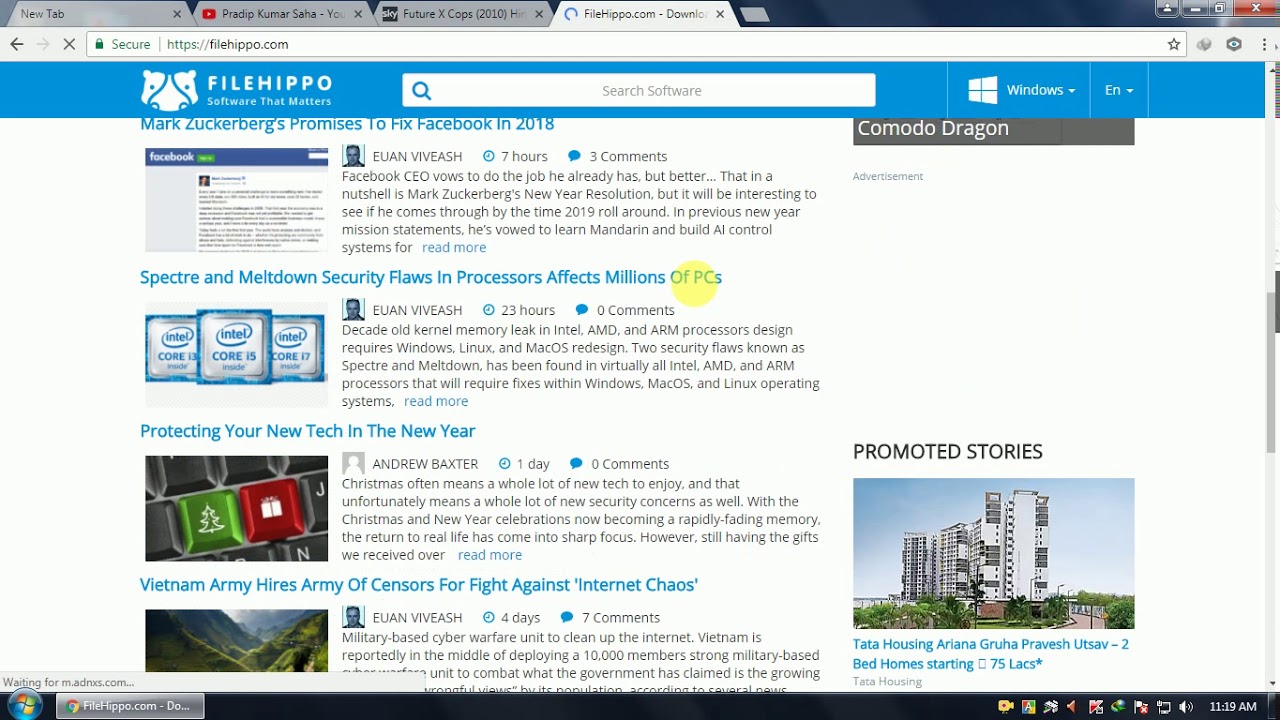Open the Christmas keyboard keys thumbnail
The height and width of the screenshot is (720, 1280).
pyautogui.click(x=236, y=508)
